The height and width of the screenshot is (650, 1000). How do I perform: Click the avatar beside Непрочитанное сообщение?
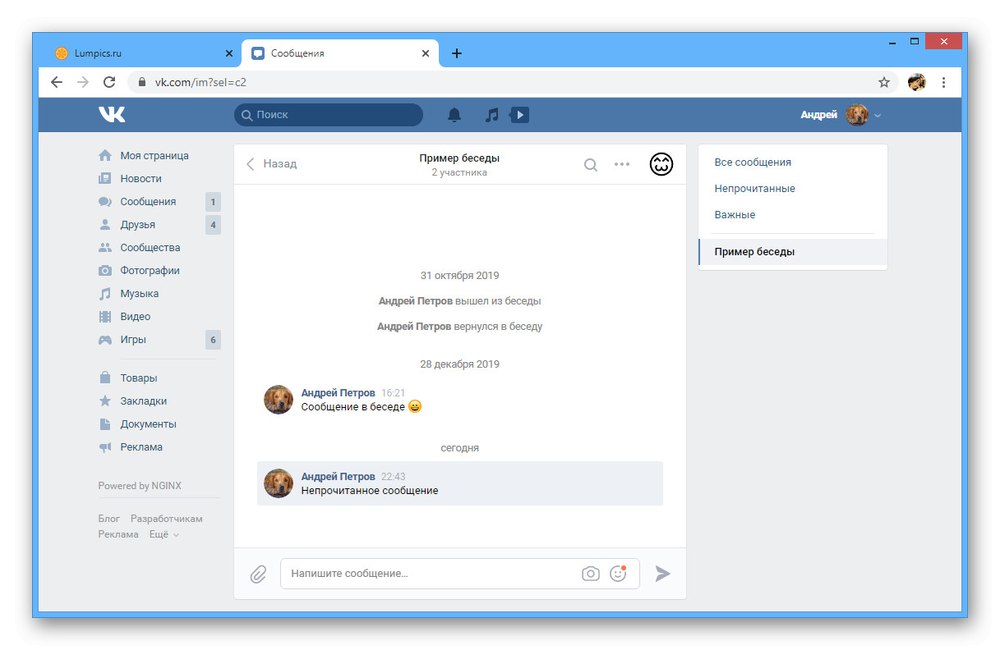[279, 483]
